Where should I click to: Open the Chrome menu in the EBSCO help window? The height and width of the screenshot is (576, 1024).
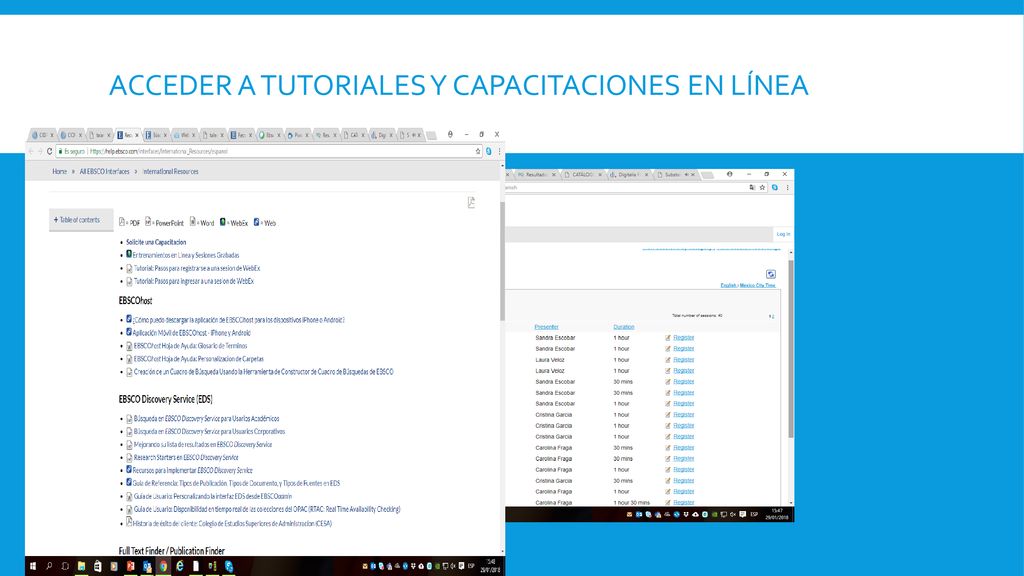coord(500,151)
